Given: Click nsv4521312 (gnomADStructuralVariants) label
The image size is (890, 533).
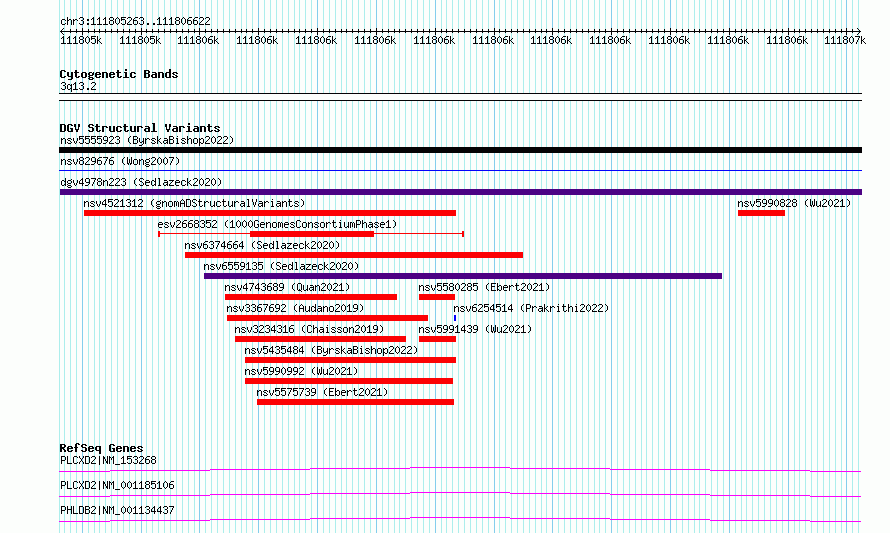Looking at the screenshot, I should tap(194, 203).
